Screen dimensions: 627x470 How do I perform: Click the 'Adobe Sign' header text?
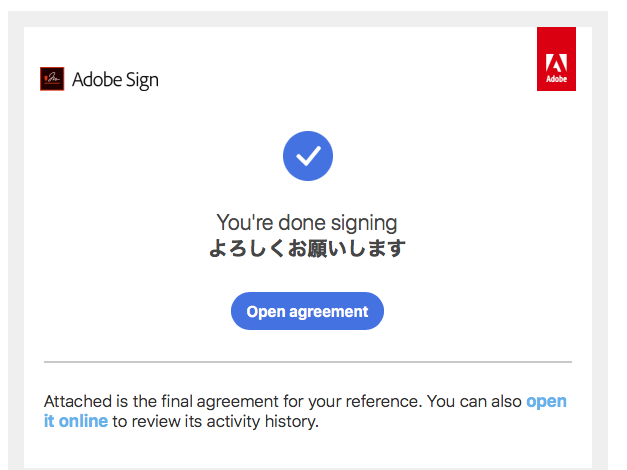click(x=115, y=80)
